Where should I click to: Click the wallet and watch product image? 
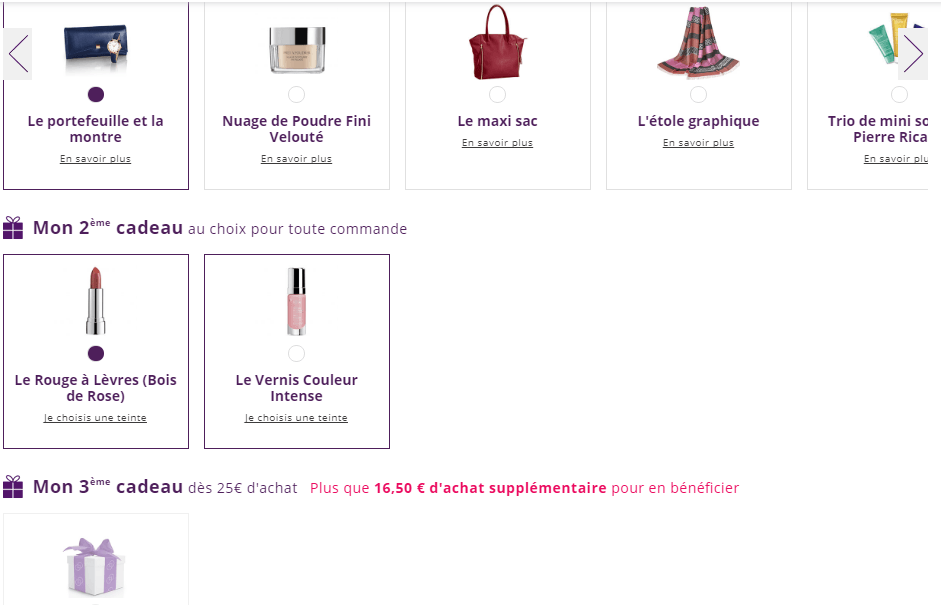click(95, 45)
